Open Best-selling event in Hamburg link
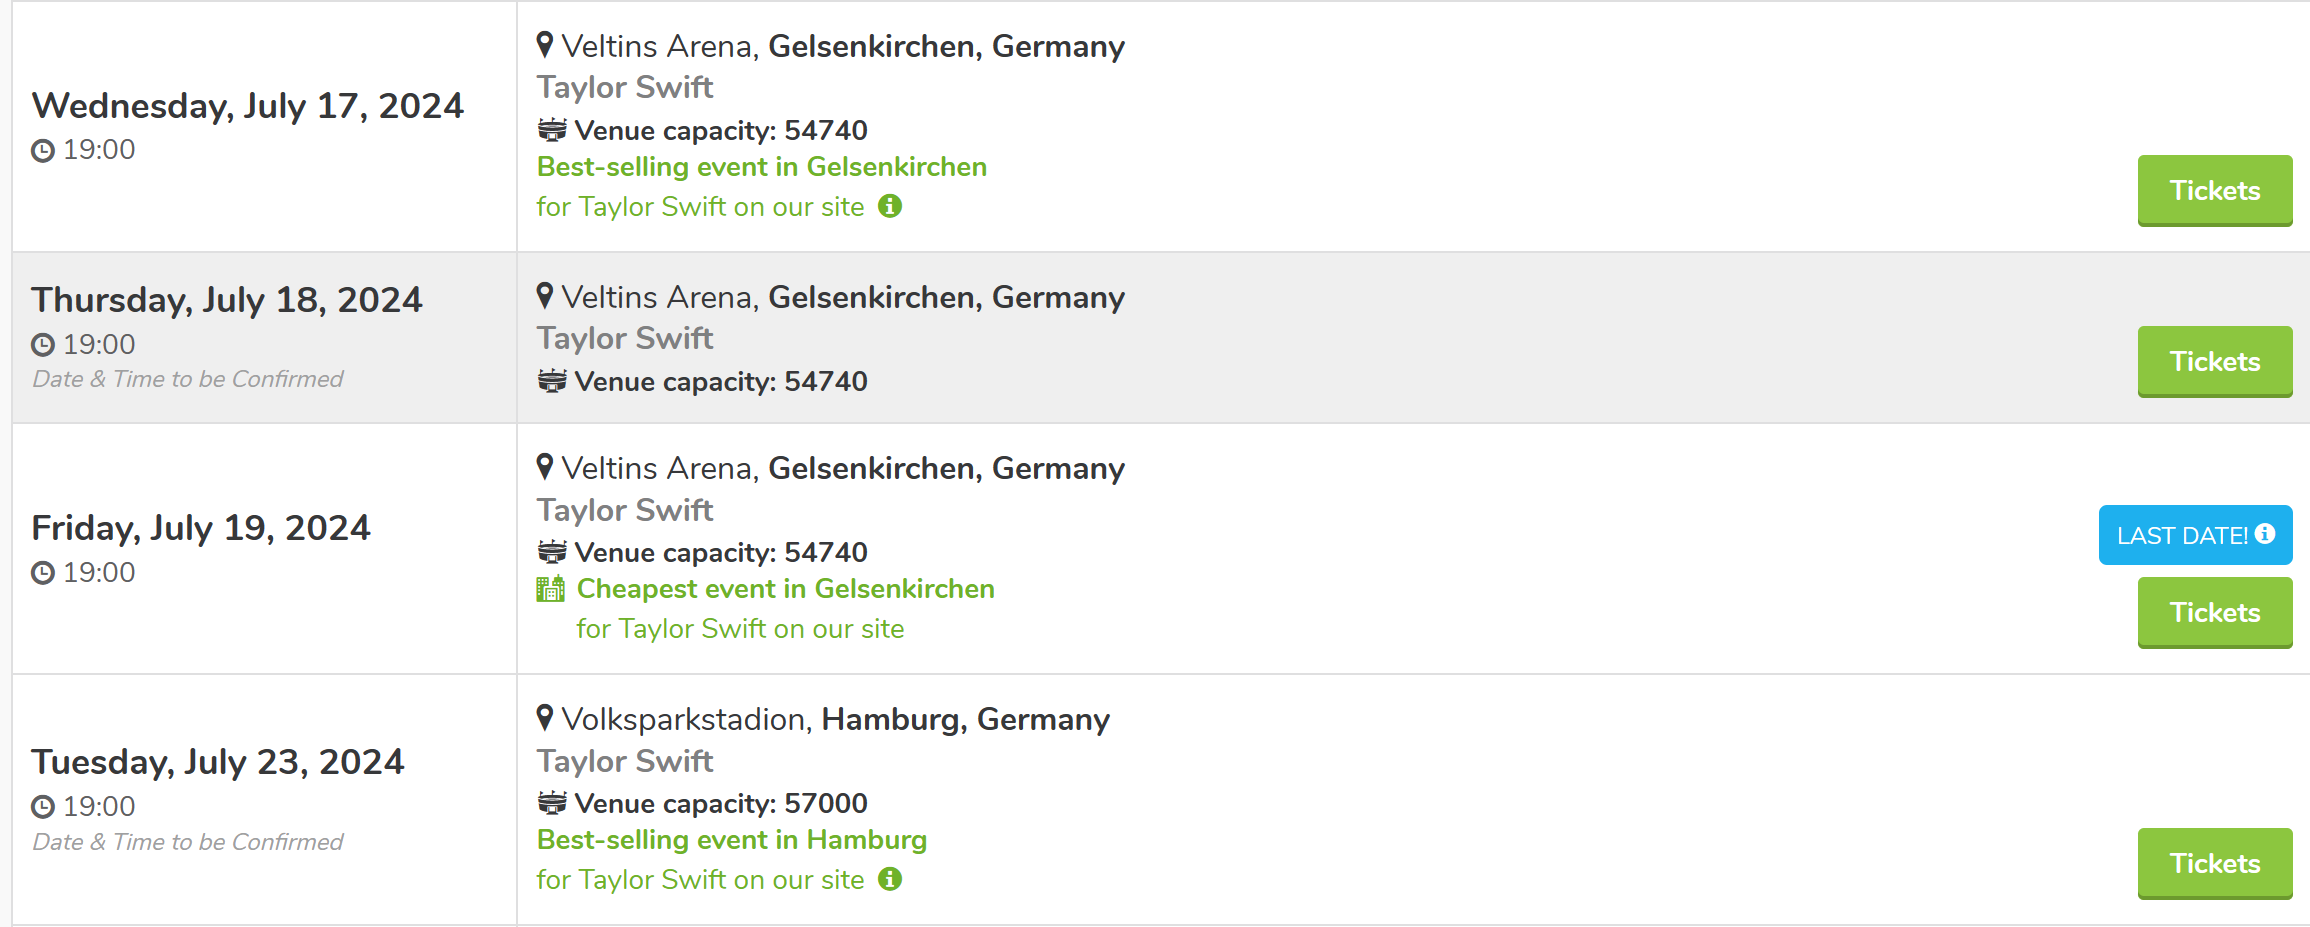Viewport: 2310px width, 927px height. coord(731,840)
